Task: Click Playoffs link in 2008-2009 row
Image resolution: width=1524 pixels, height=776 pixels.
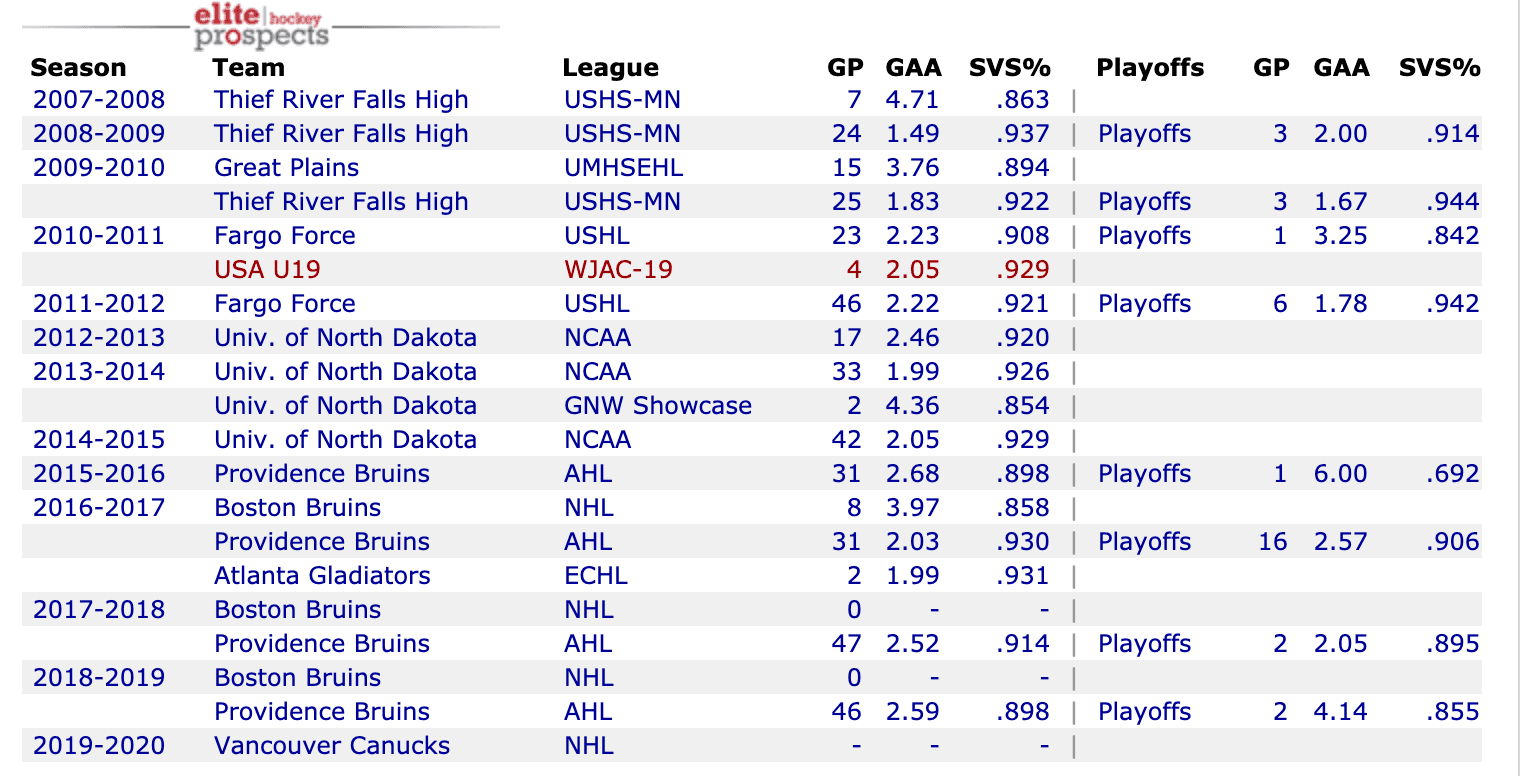Action: coord(1144,134)
